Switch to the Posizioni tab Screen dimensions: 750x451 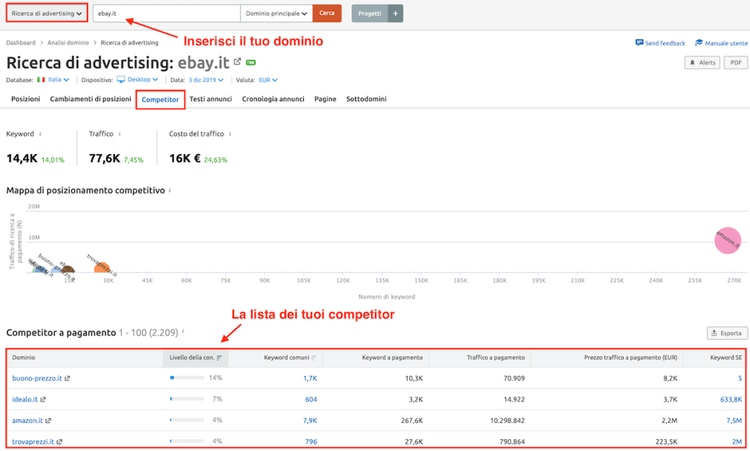tap(25, 99)
